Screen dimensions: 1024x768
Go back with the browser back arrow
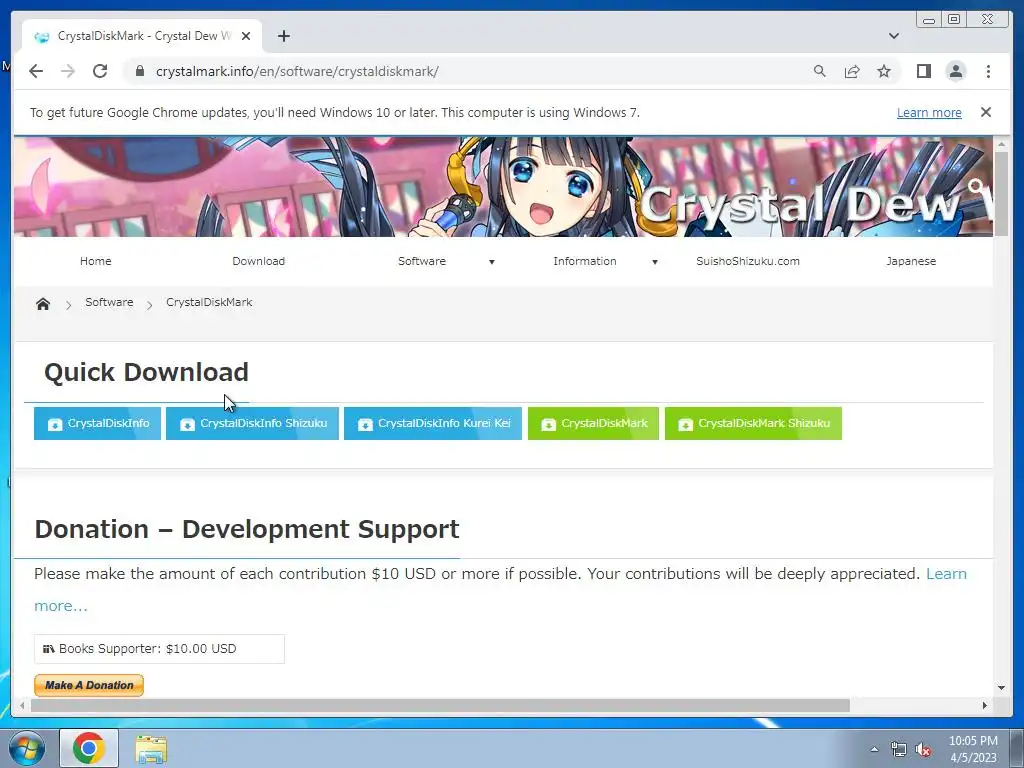[36, 71]
